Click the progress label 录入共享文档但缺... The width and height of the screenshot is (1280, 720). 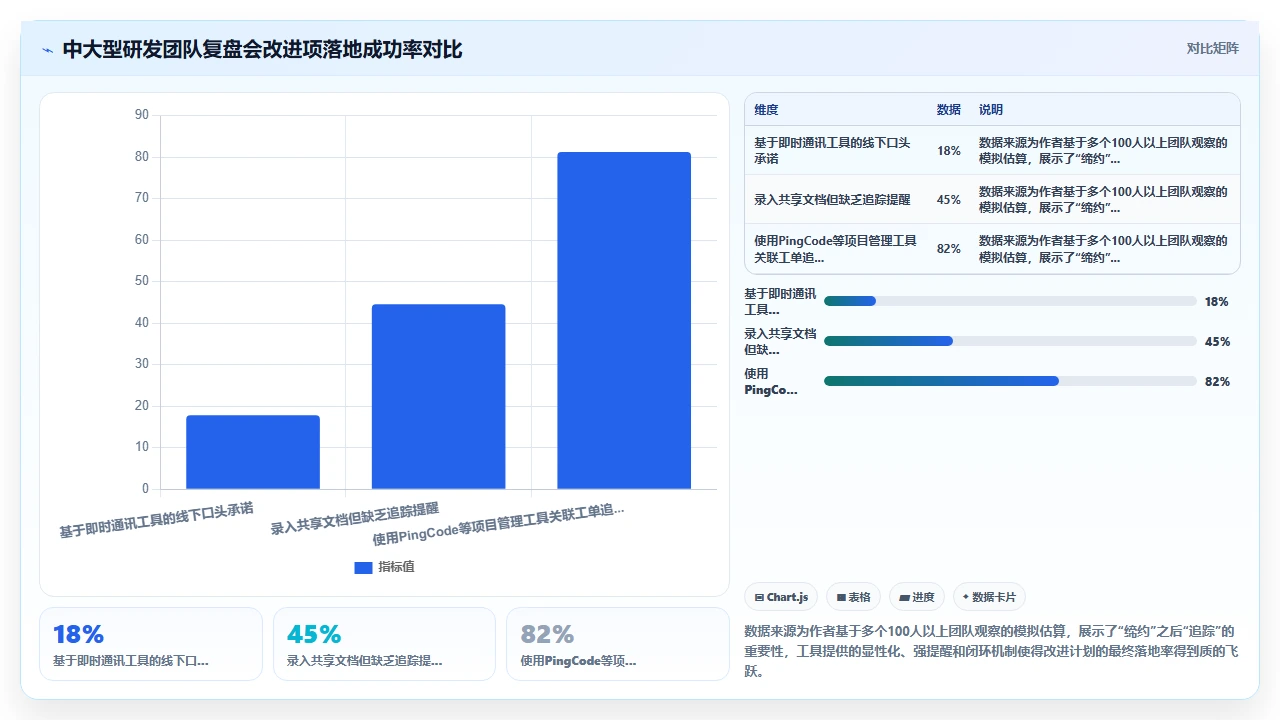(780, 341)
